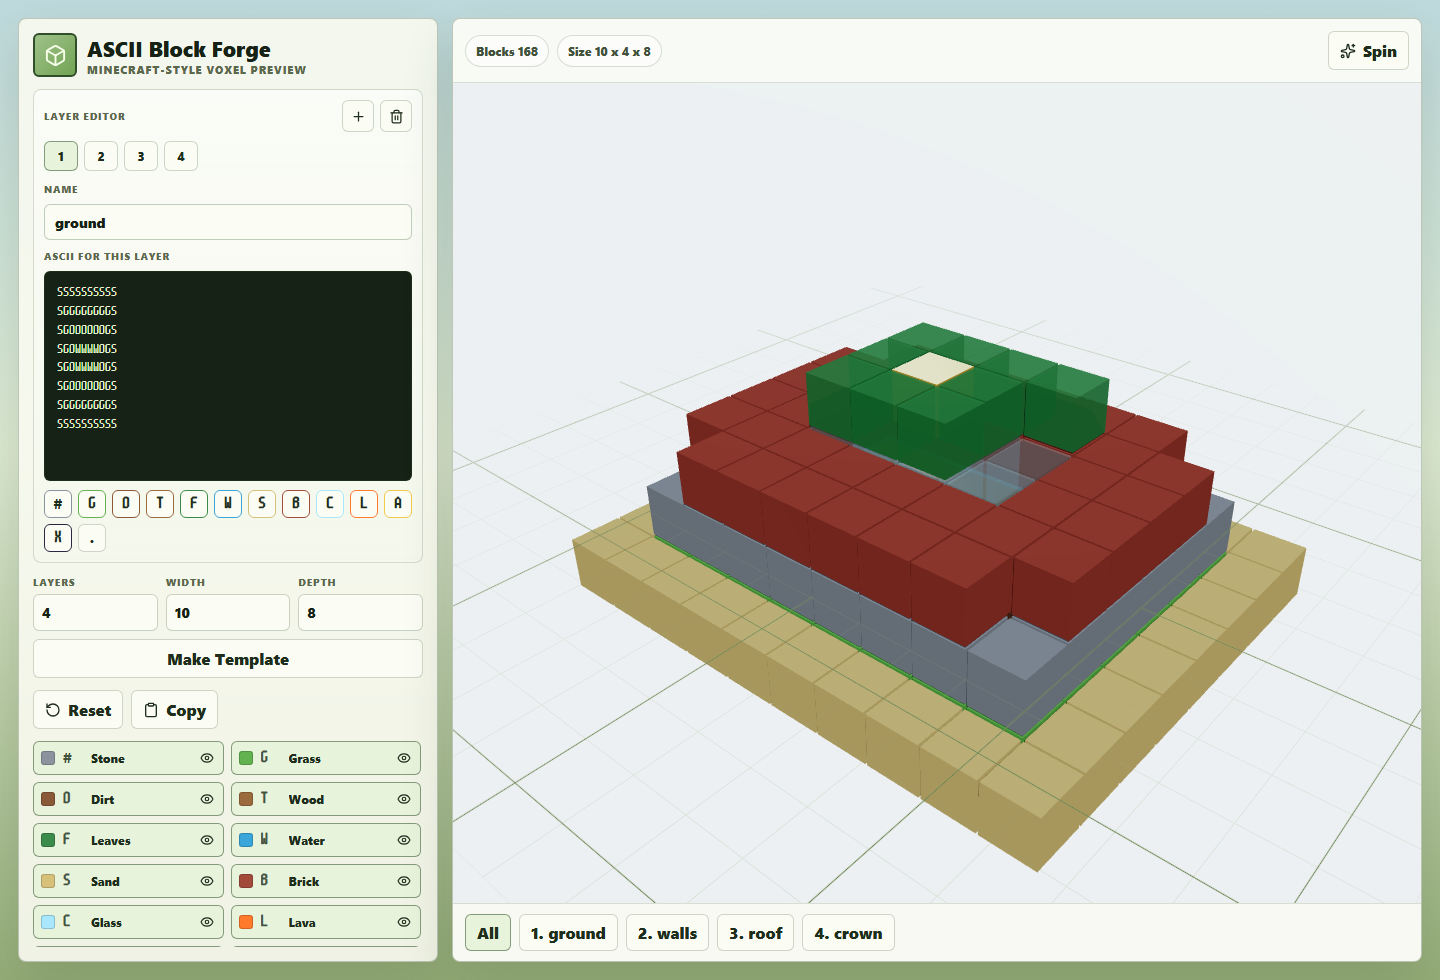Switch to layer 2 in editor
The width and height of the screenshot is (1440, 980).
pos(101,156)
